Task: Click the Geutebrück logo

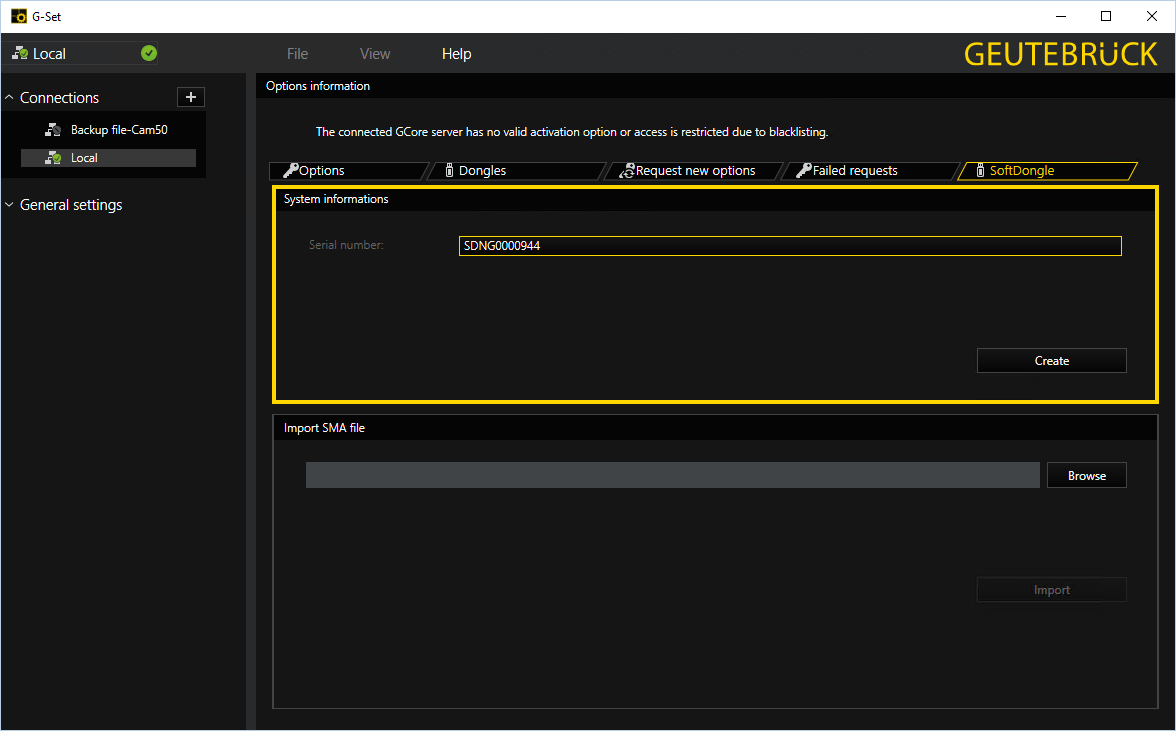Action: [x=1060, y=54]
